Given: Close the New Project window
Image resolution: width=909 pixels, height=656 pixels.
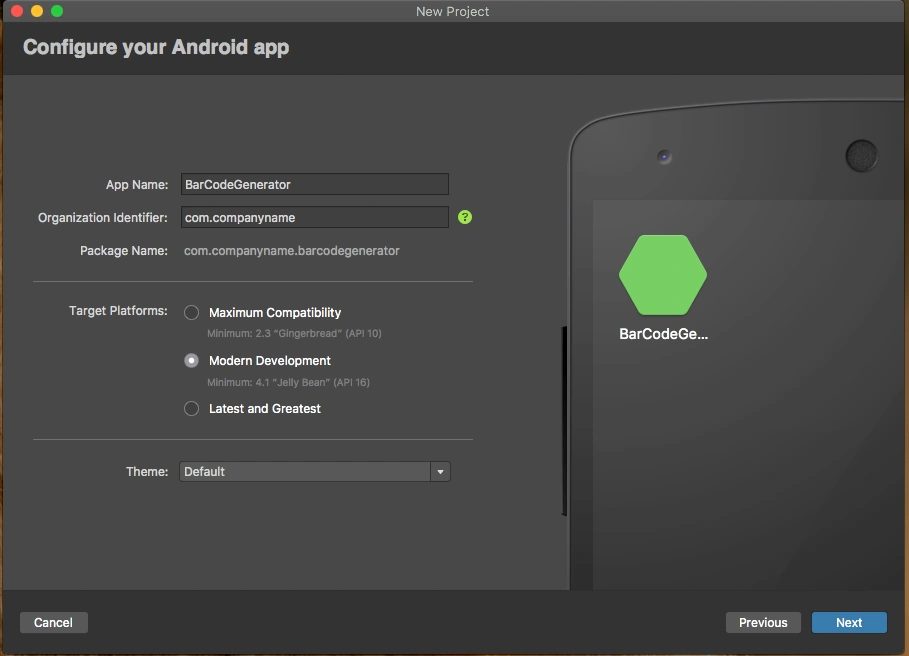Looking at the screenshot, I should pos(17,11).
